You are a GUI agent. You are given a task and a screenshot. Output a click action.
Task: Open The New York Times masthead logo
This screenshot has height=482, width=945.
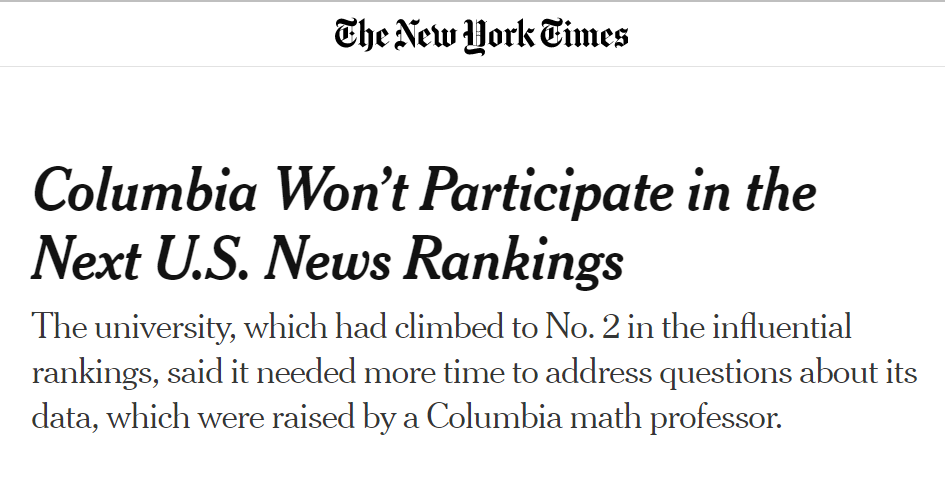[482, 36]
